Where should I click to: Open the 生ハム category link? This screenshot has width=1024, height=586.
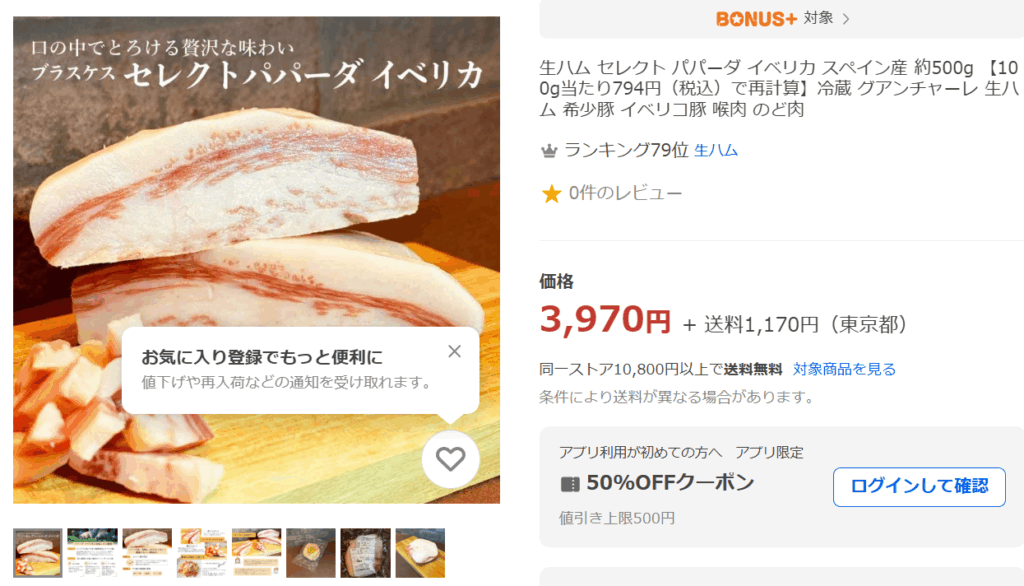click(716, 151)
